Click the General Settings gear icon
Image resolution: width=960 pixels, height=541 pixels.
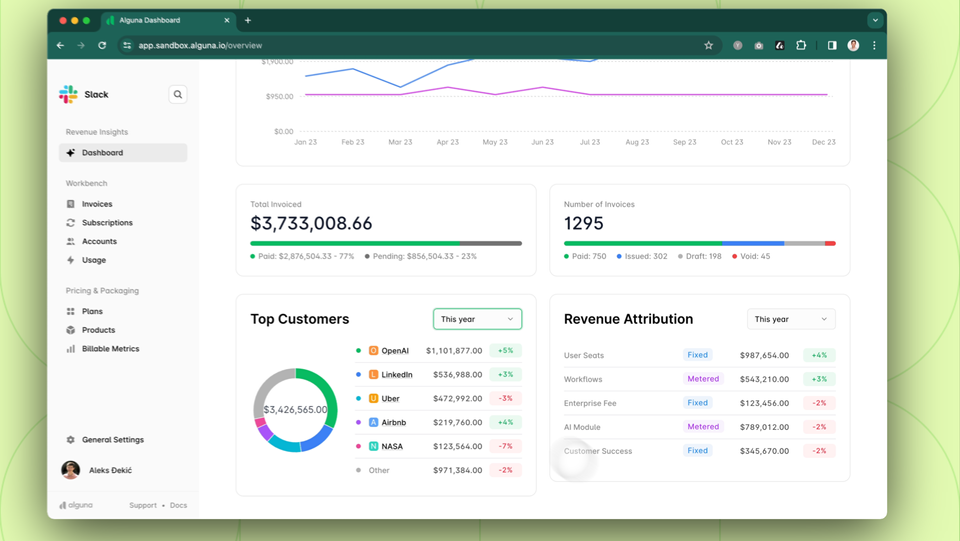70,439
